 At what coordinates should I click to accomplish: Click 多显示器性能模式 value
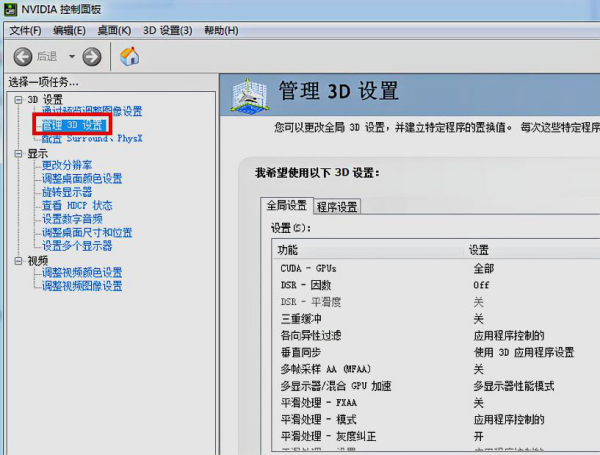click(514, 386)
